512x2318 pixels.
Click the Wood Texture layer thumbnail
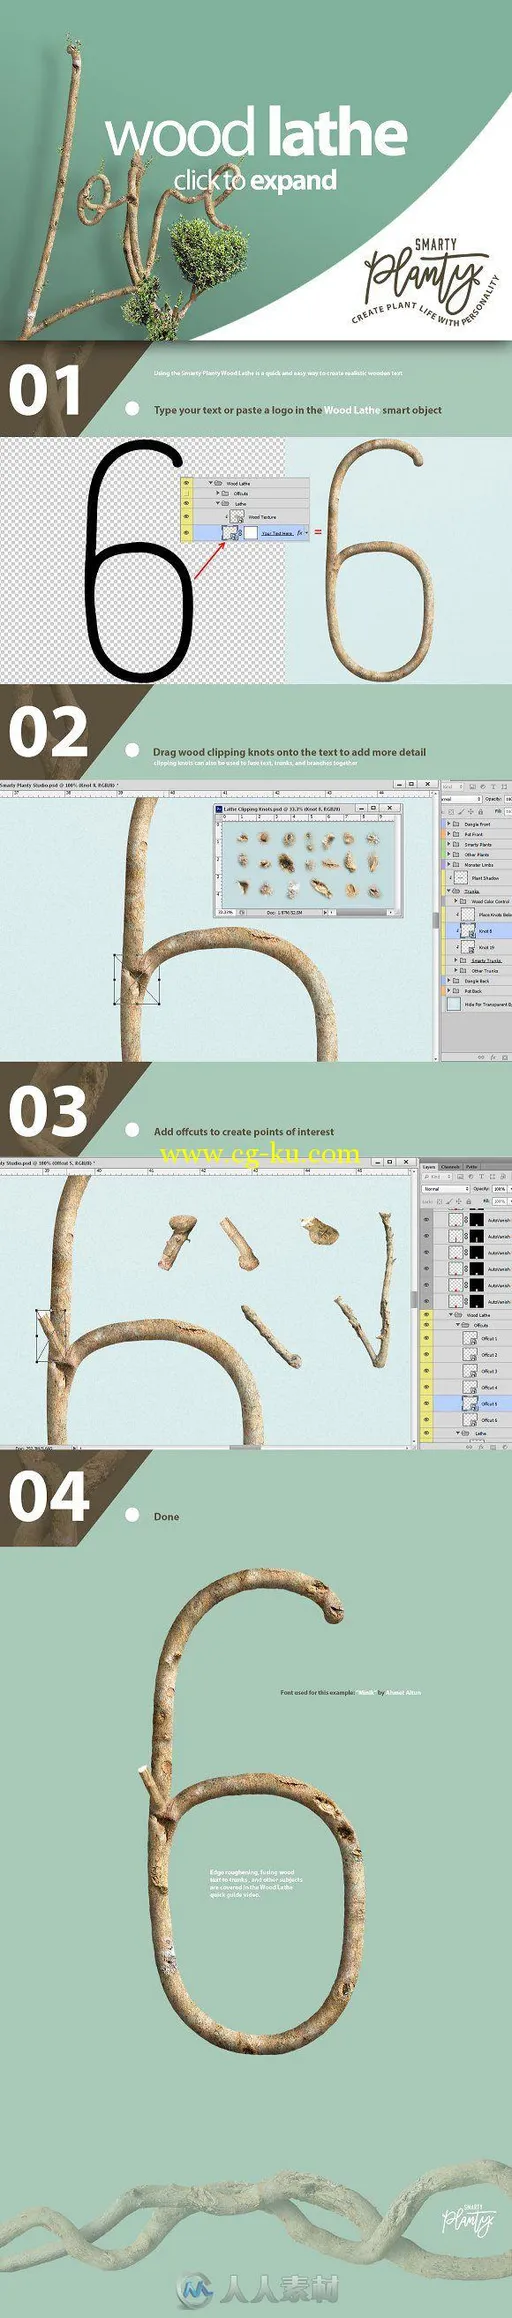click(x=237, y=516)
